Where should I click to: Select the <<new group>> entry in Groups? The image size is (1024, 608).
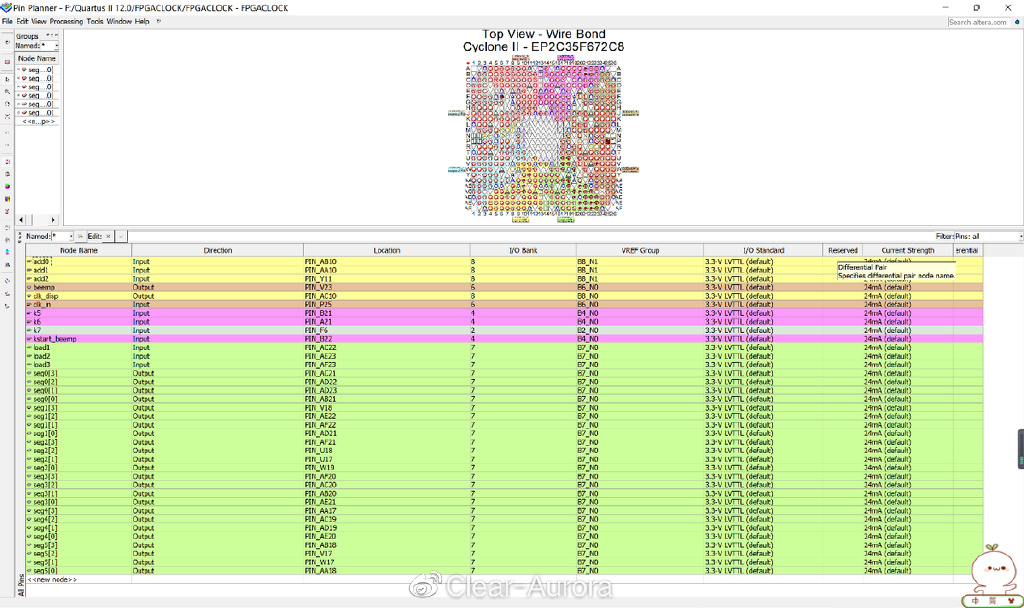39,121
